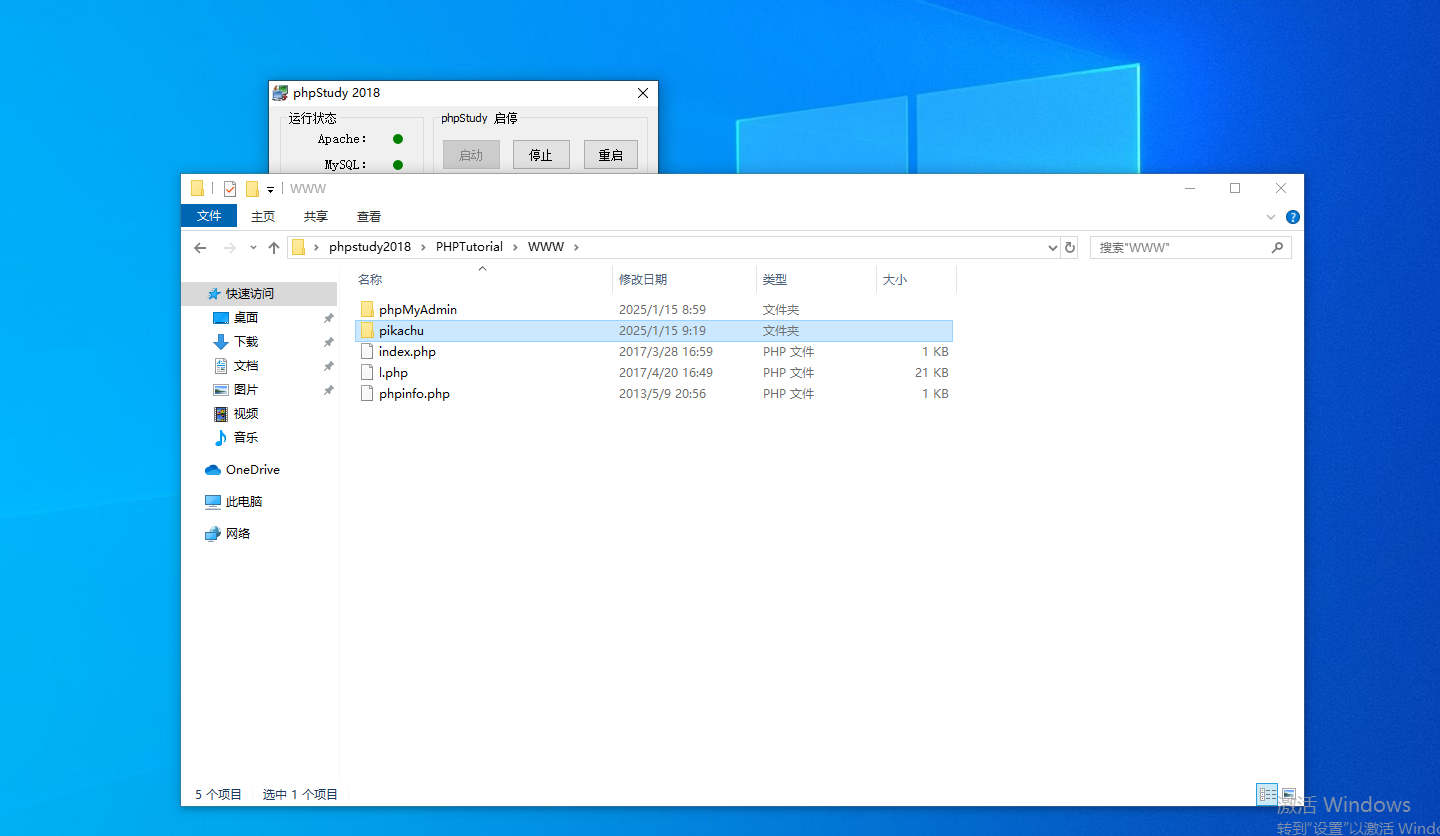Open 桌面 in quick access
The image size is (1440, 836).
click(246, 317)
